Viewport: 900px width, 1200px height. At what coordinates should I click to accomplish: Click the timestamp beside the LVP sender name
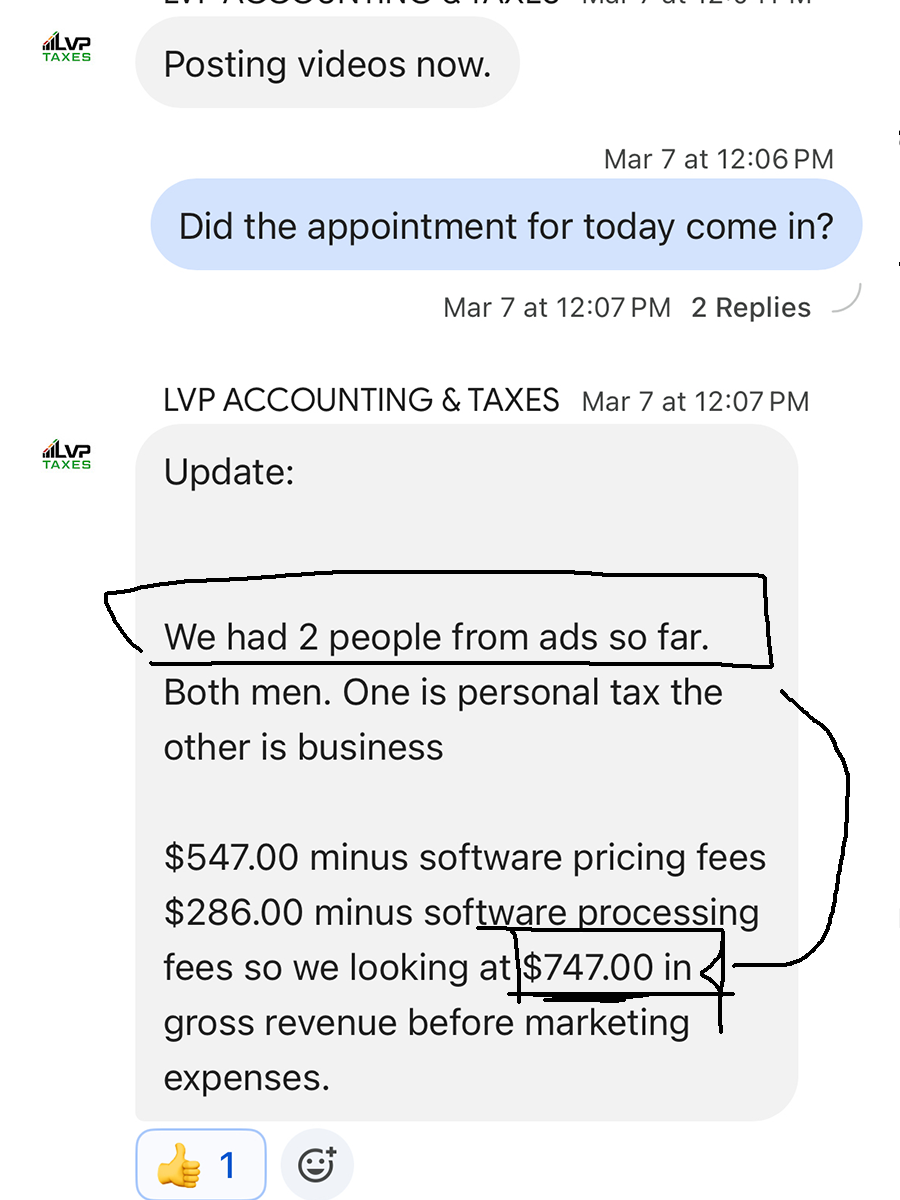coord(695,402)
